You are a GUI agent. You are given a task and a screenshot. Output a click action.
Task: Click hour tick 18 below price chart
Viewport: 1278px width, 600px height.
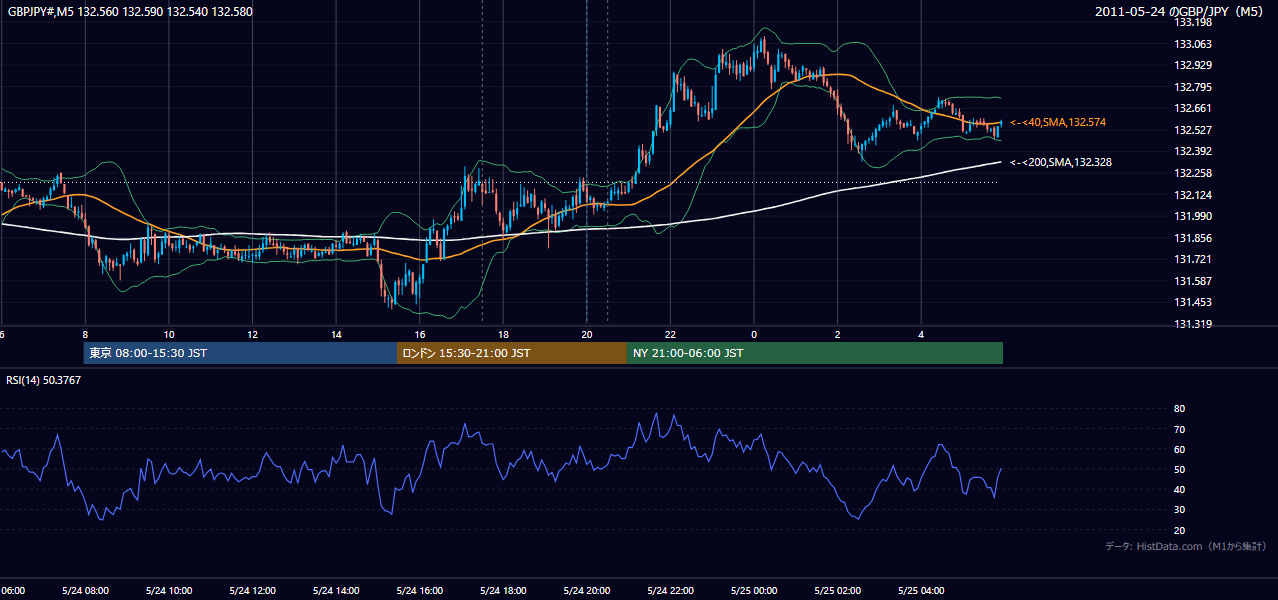504,335
